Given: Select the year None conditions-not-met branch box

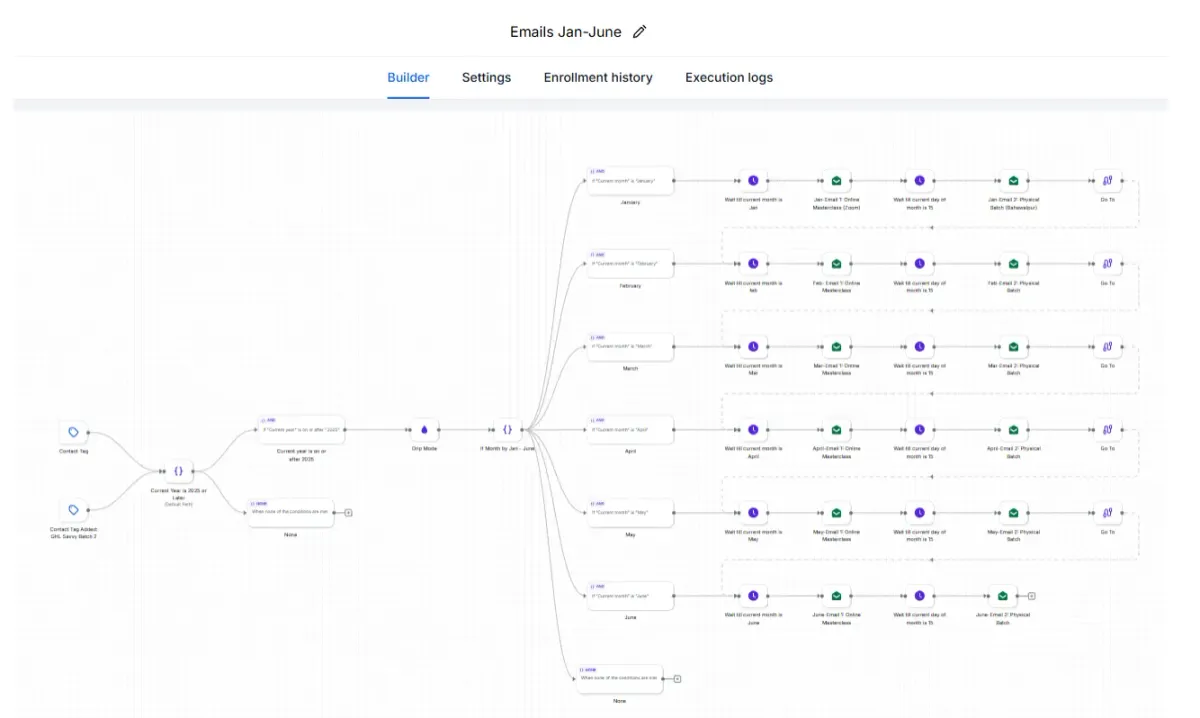Looking at the screenshot, I should tap(290, 512).
